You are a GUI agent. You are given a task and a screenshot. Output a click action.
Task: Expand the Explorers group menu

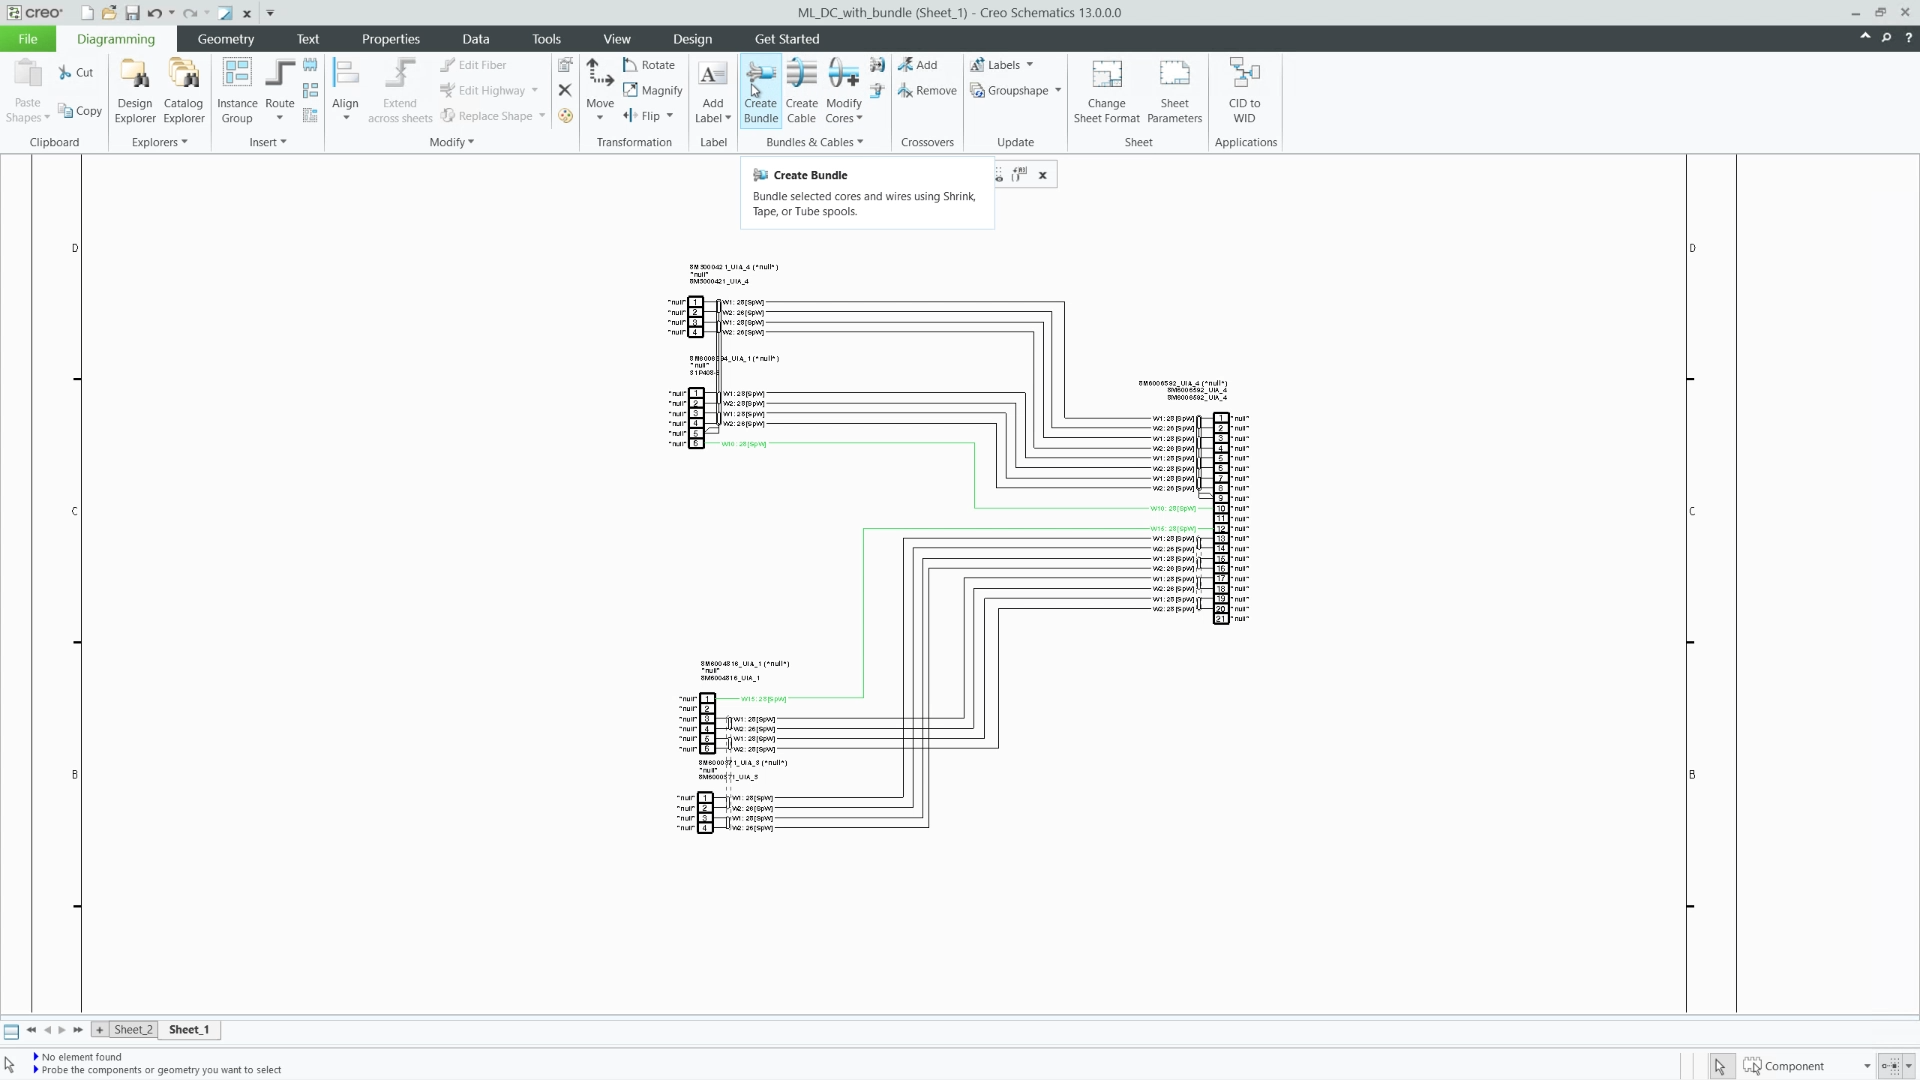160,142
